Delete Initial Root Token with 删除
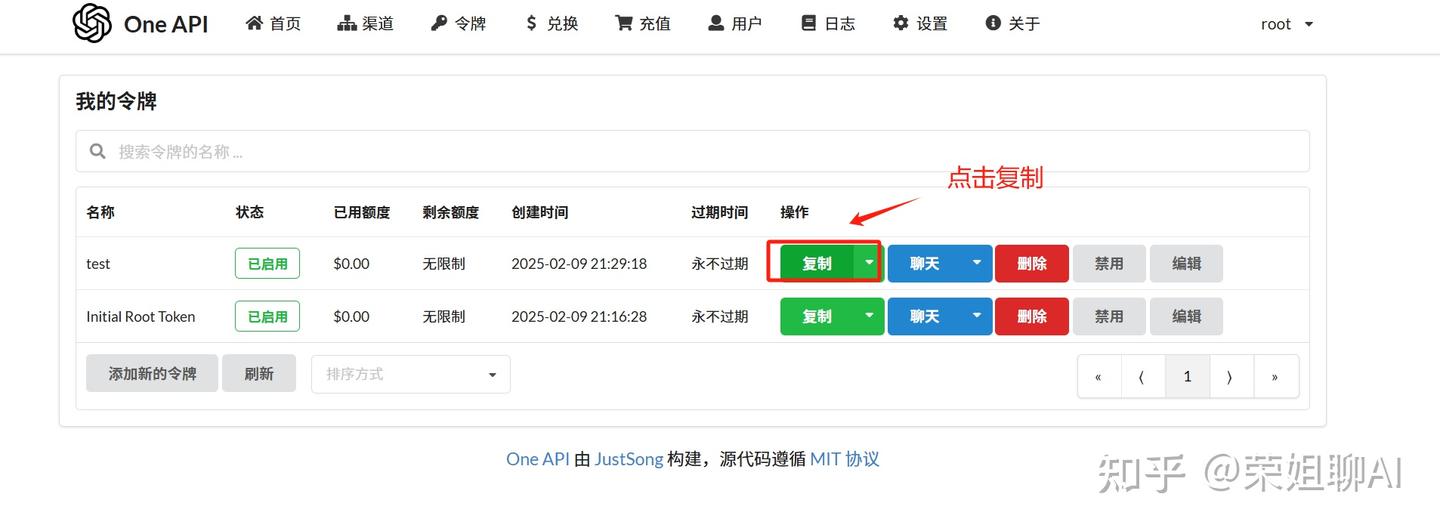Viewport: 1440px width, 531px height. pos(1032,316)
